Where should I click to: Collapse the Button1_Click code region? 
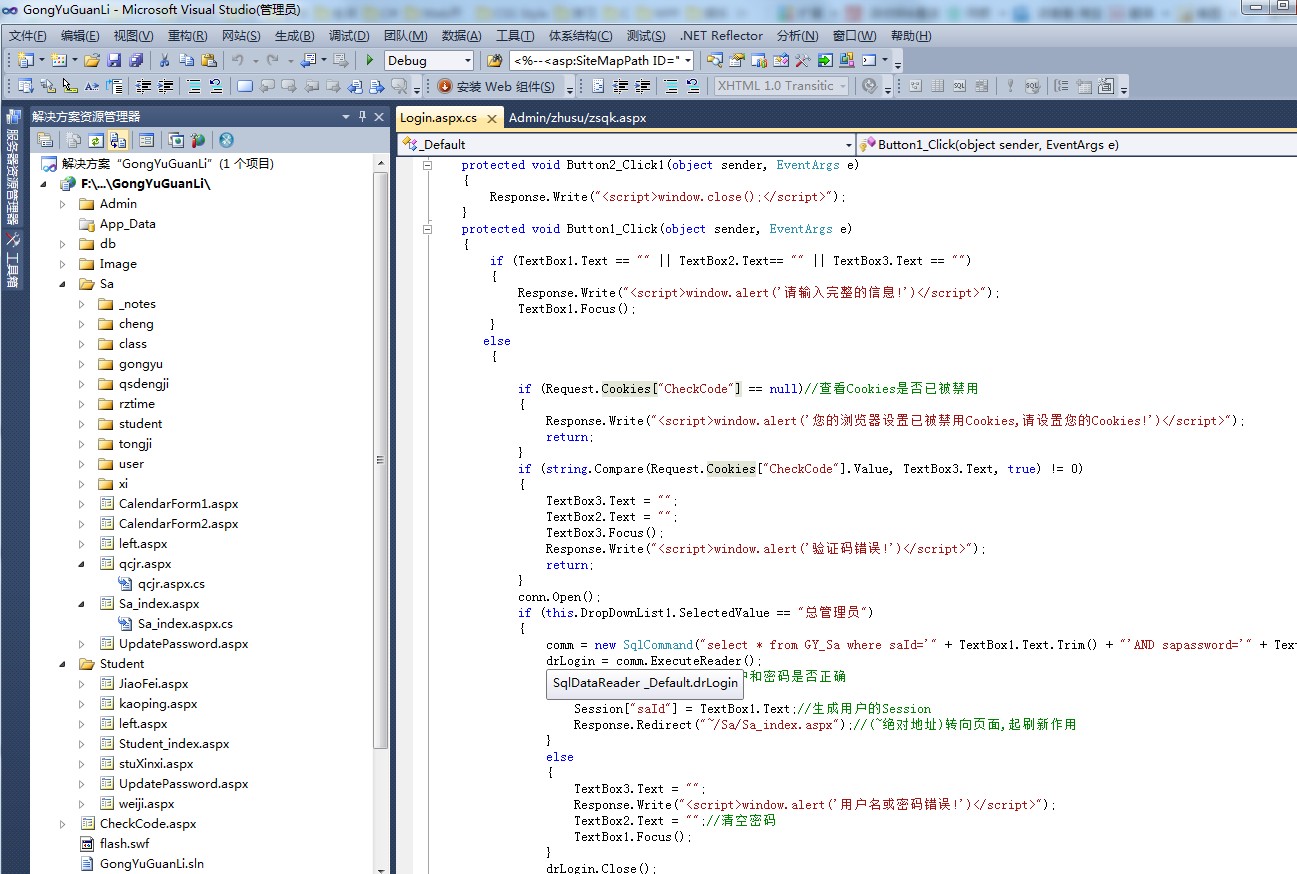(x=428, y=229)
